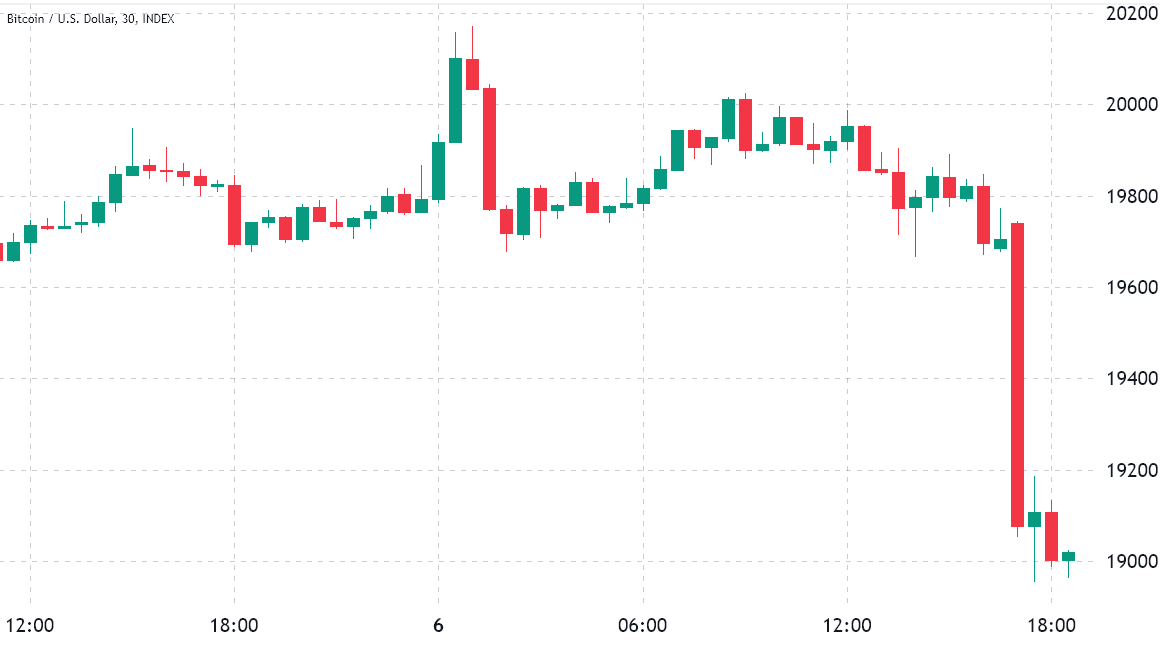Click the red candle dropping from 20030 to 19770
This screenshot has height=647, width=1166.
[489, 148]
